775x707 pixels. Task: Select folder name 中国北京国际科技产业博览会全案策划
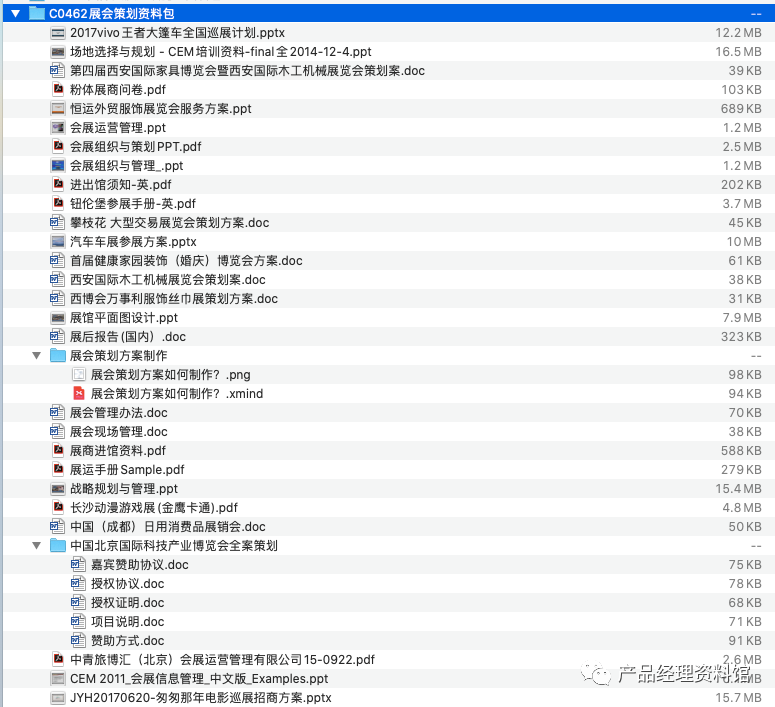[x=174, y=546]
